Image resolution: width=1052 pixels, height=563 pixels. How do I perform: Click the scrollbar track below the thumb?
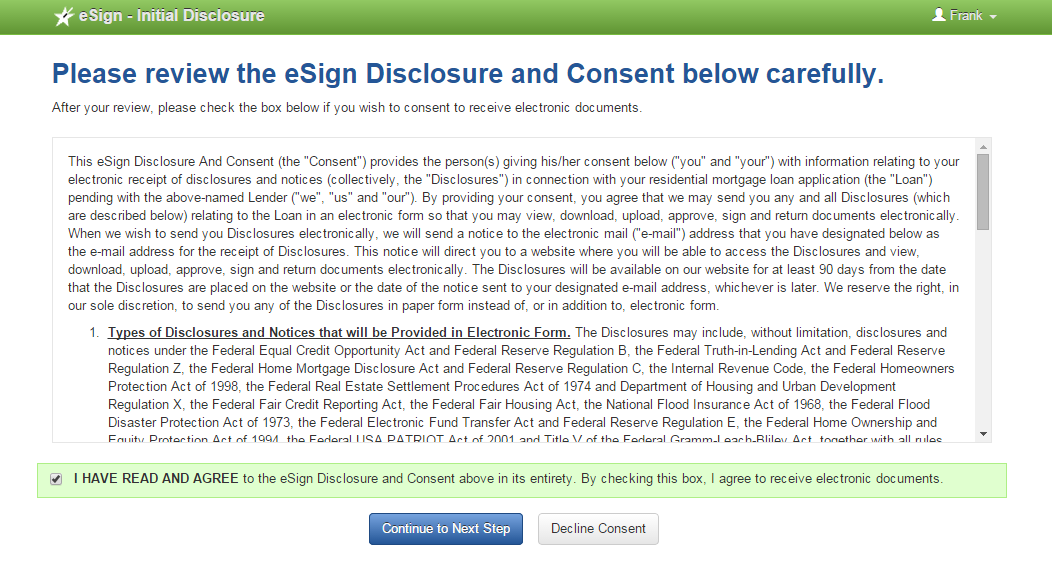983,329
